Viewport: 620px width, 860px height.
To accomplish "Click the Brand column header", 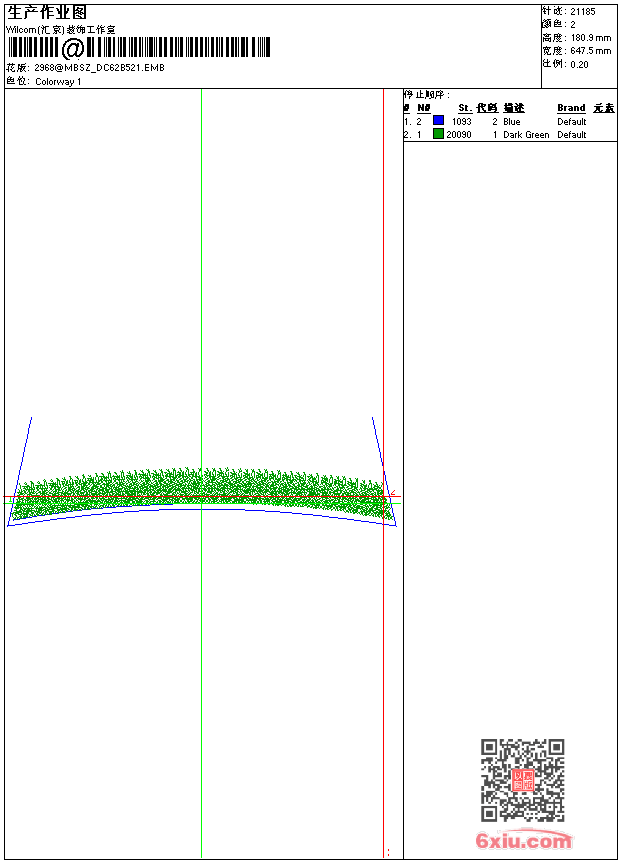I will click(571, 108).
